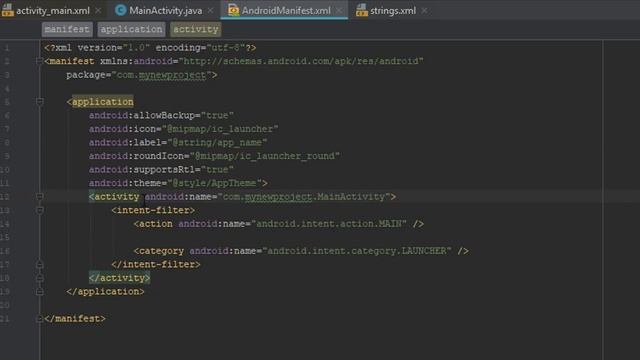Collapse the application tag fold marker
Image resolution: width=640 pixels, height=360 pixels.
(x=40, y=102)
